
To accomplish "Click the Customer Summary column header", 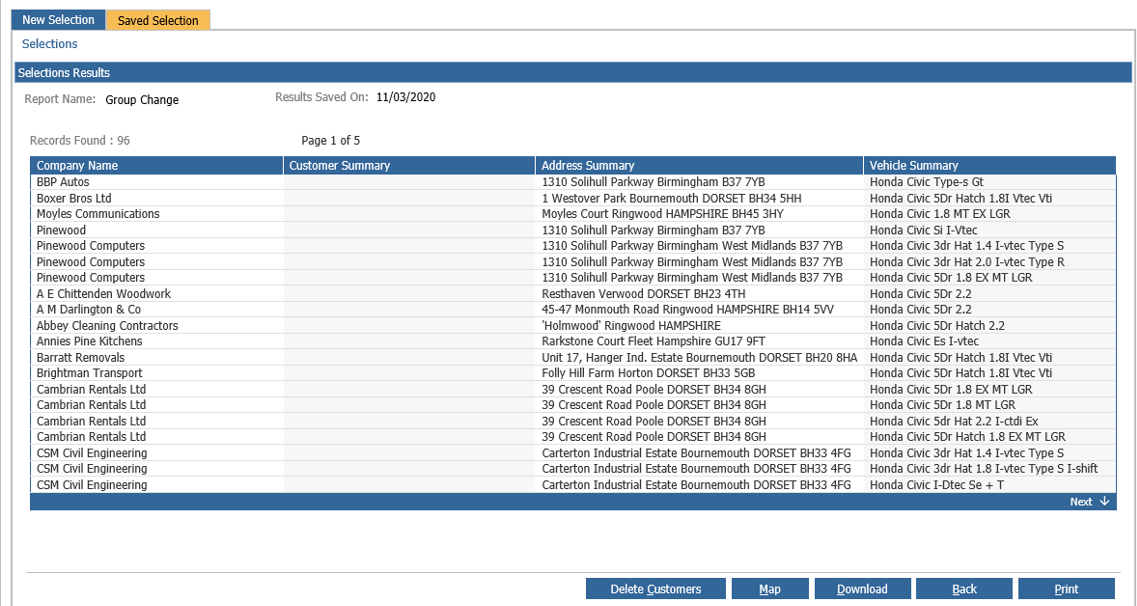I will [x=409, y=165].
